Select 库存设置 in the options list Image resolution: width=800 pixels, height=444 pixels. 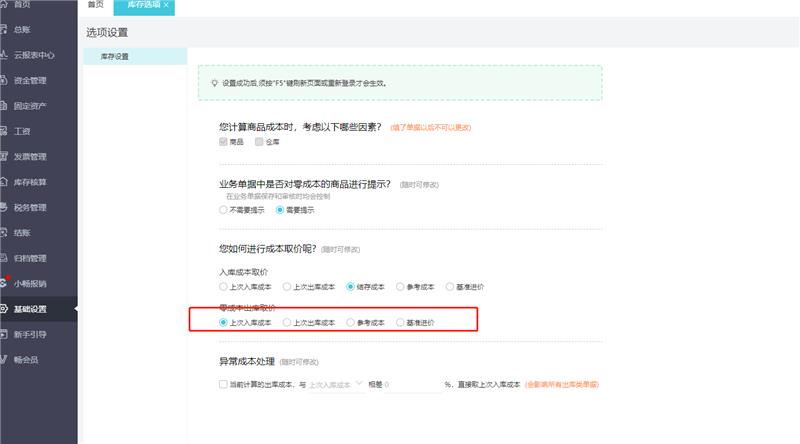click(115, 57)
